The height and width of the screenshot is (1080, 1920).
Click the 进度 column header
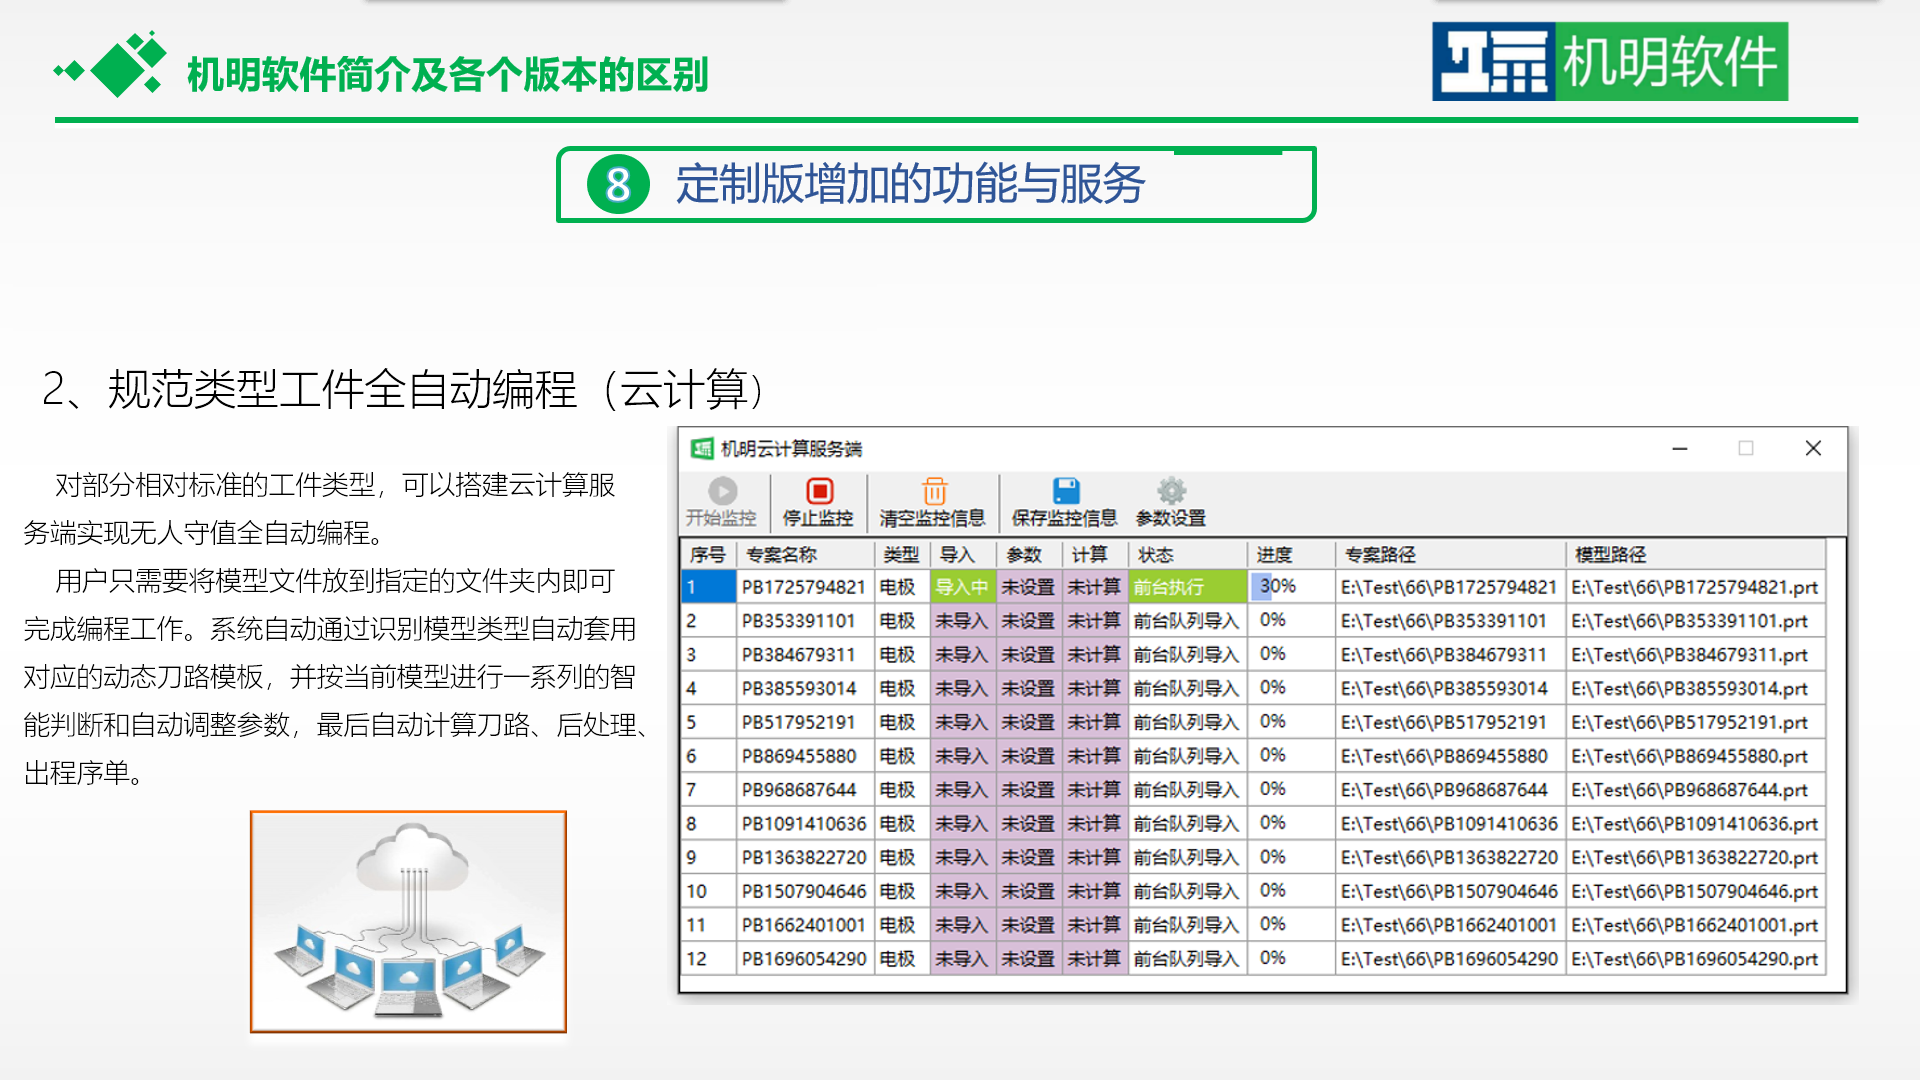click(x=1290, y=555)
